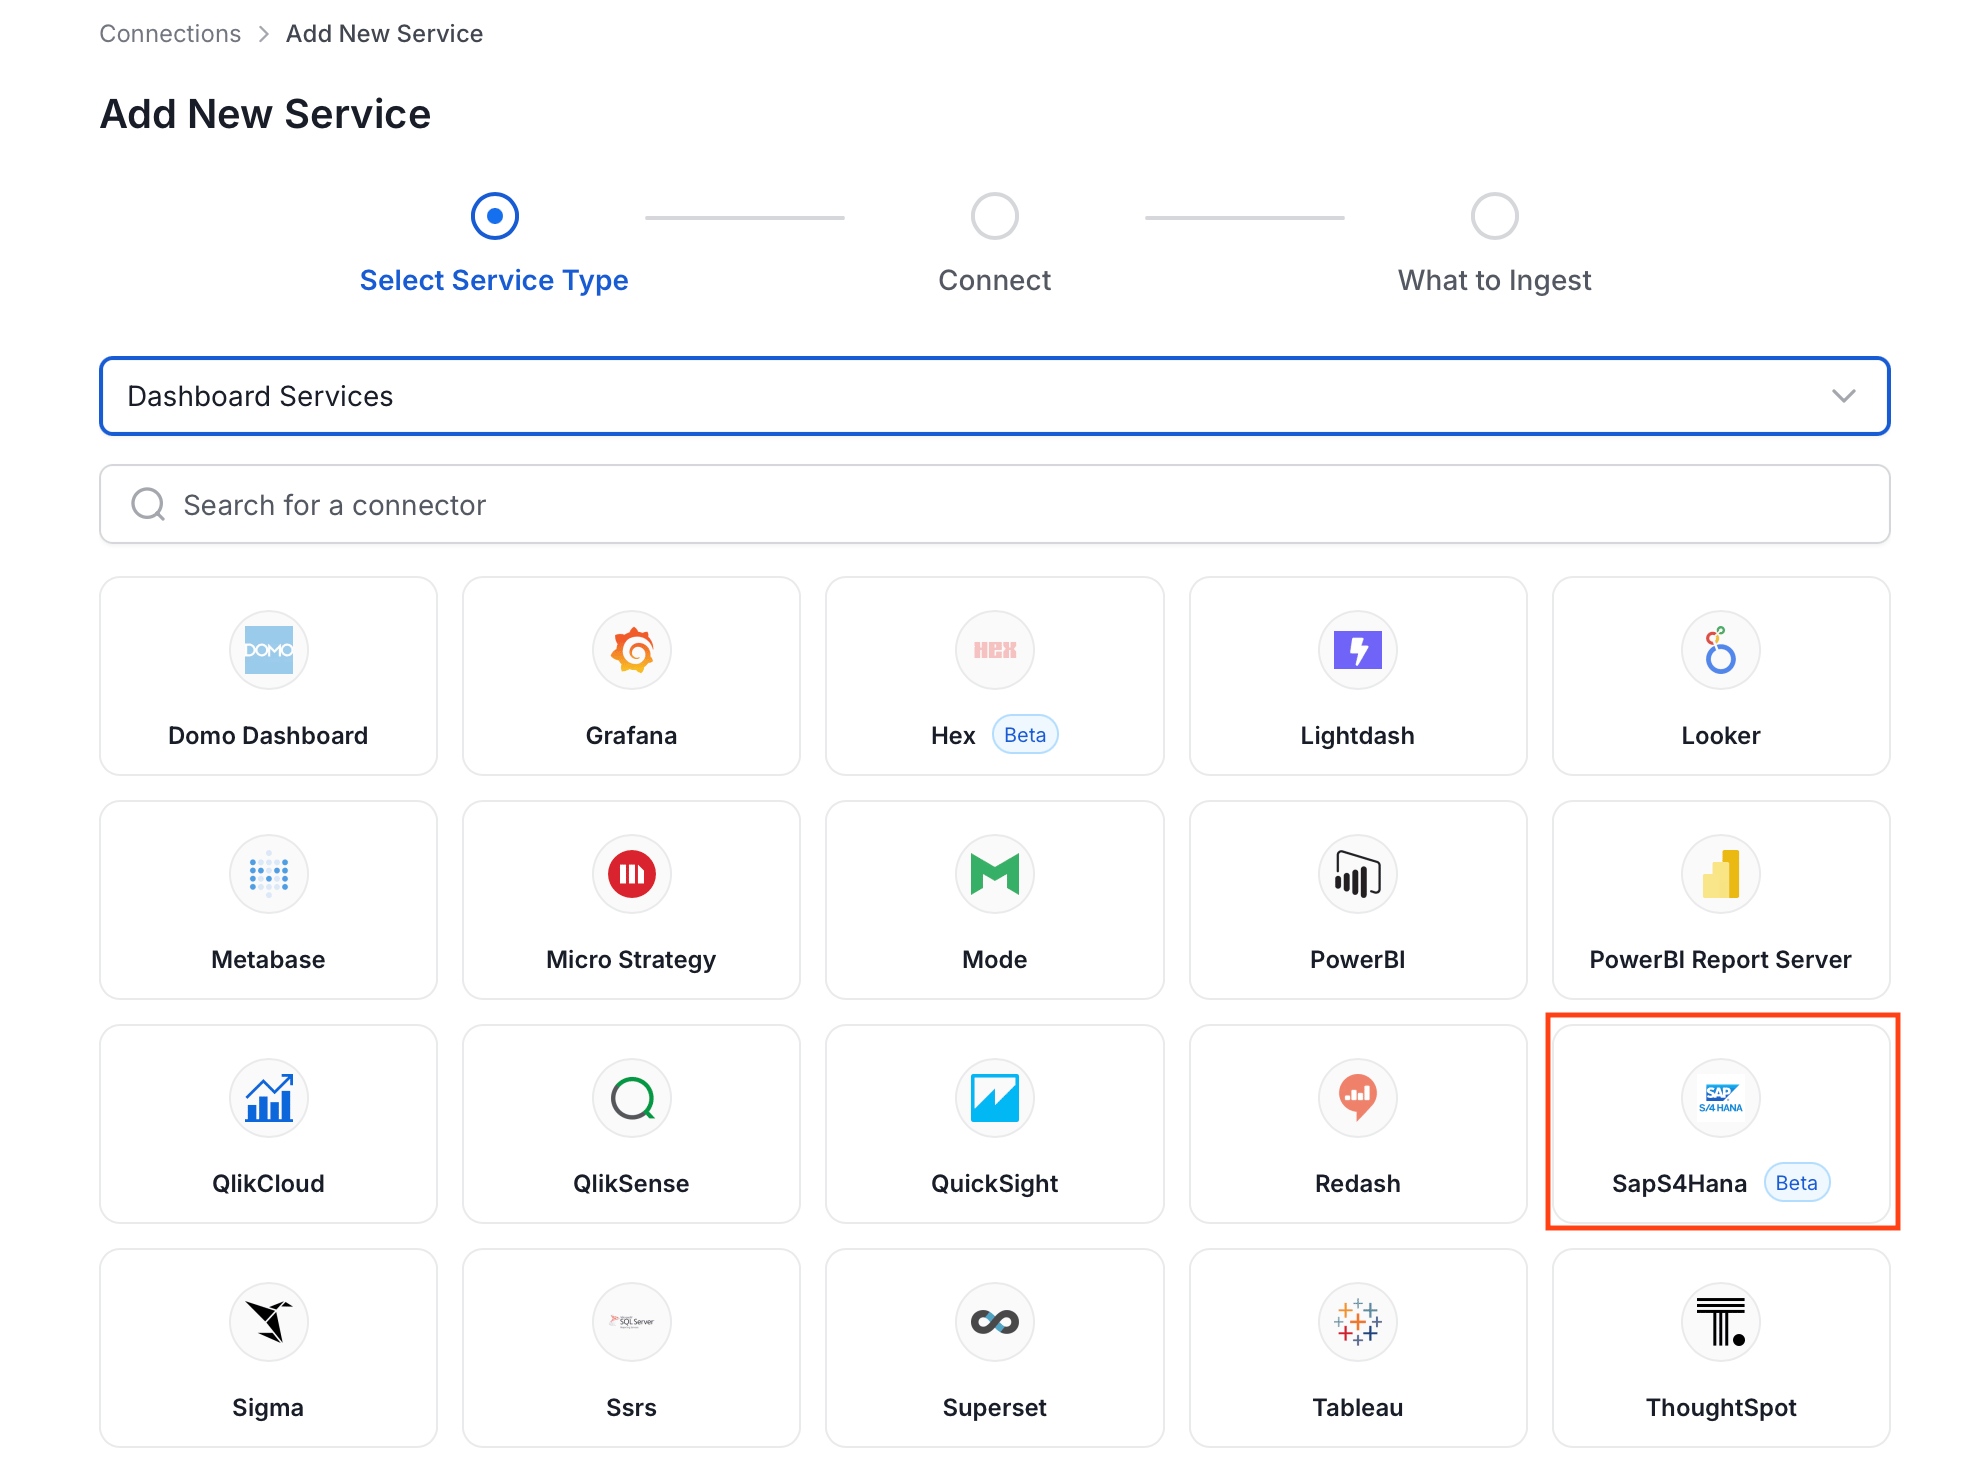Click the QlikCloud card label

tap(268, 1183)
